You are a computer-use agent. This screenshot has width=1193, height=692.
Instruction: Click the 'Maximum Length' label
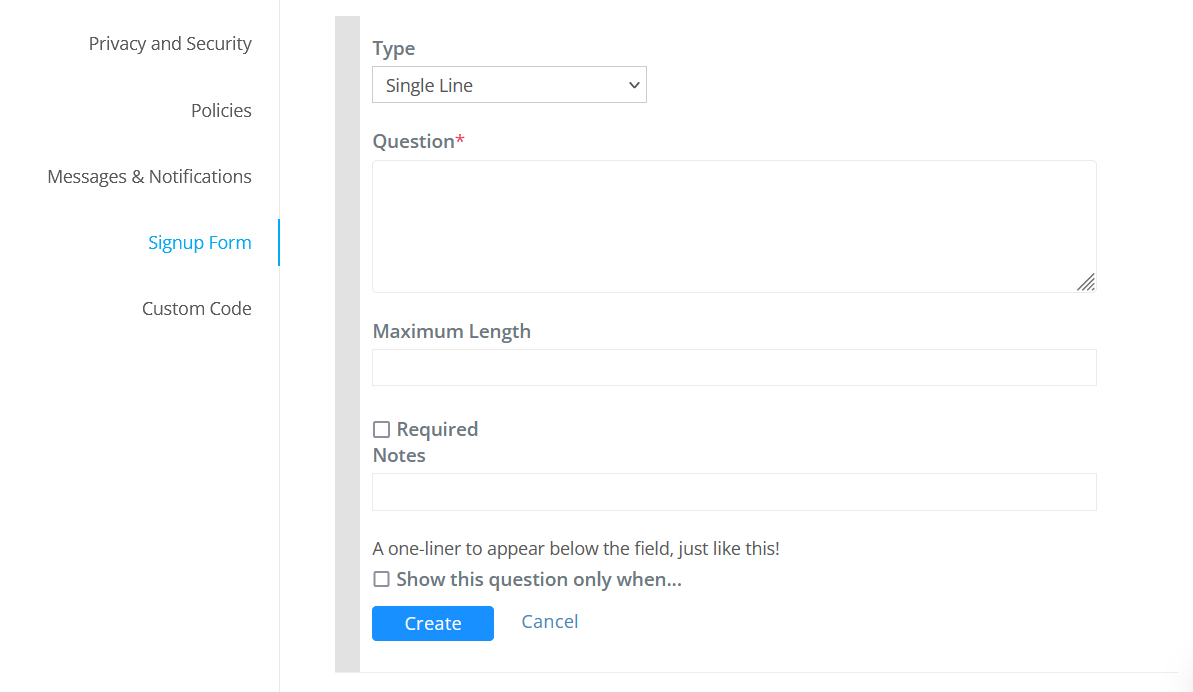click(451, 332)
